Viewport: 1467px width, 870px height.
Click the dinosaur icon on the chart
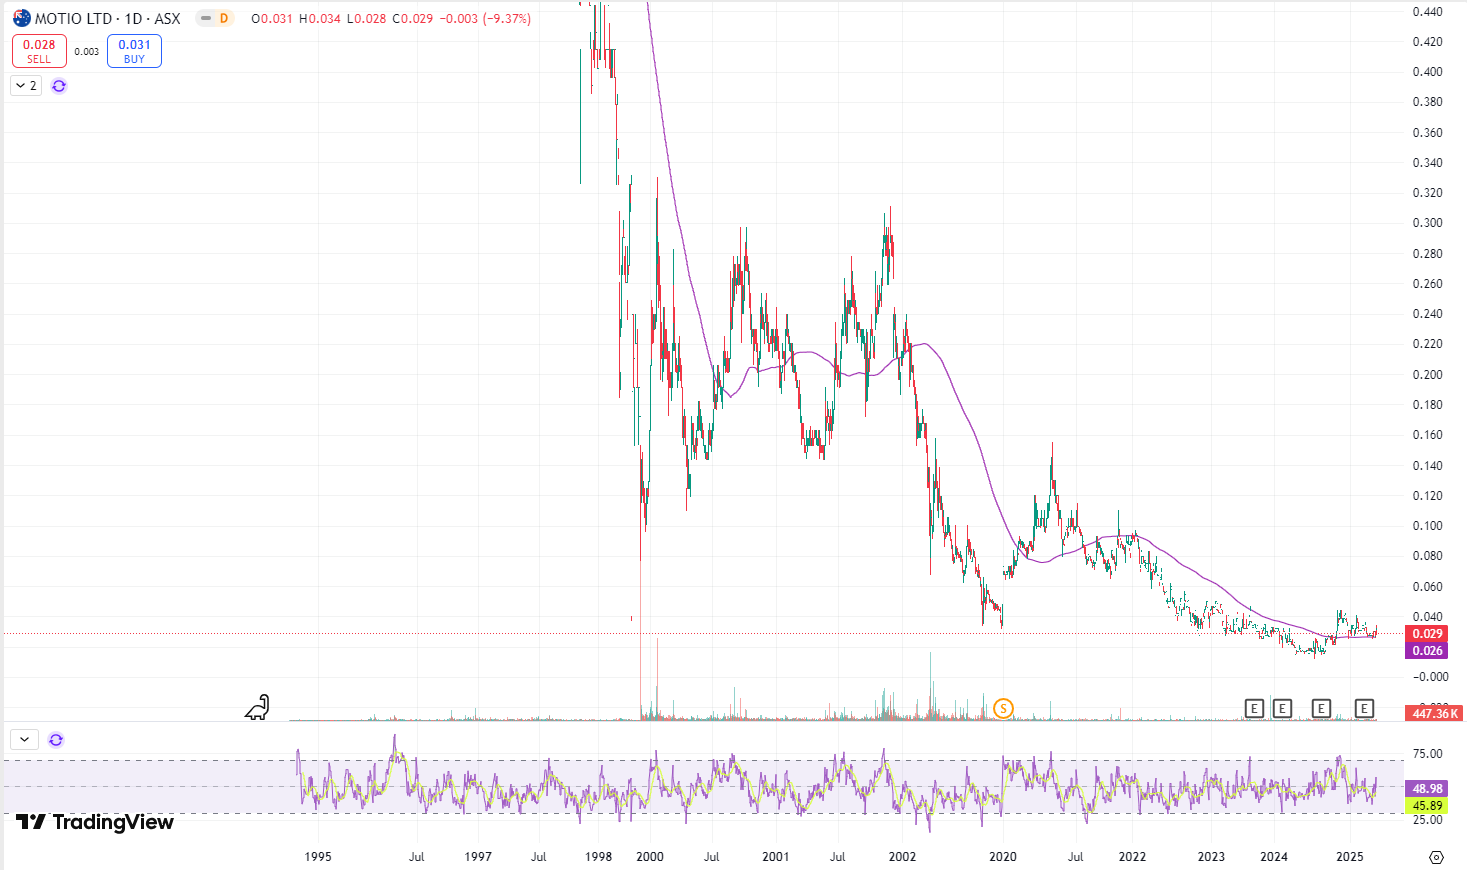(258, 708)
